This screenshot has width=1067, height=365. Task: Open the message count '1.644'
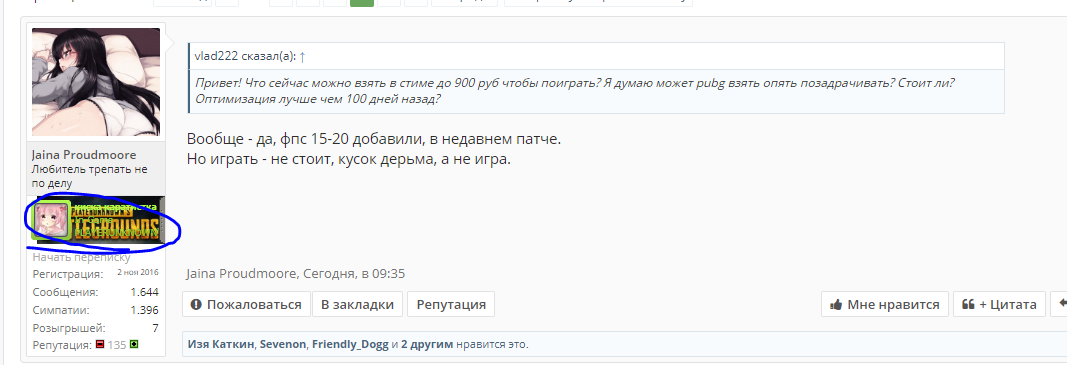coord(144,292)
